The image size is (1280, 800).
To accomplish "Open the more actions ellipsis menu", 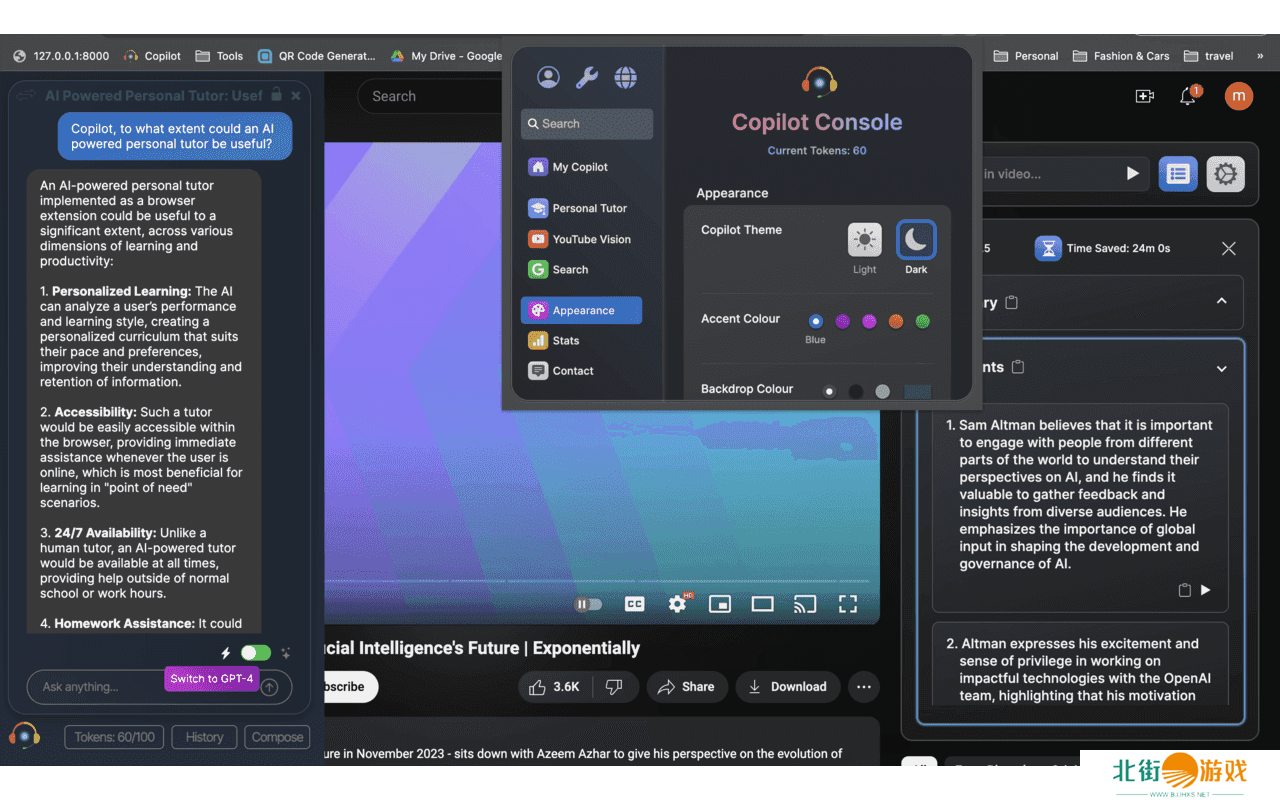I will [864, 687].
